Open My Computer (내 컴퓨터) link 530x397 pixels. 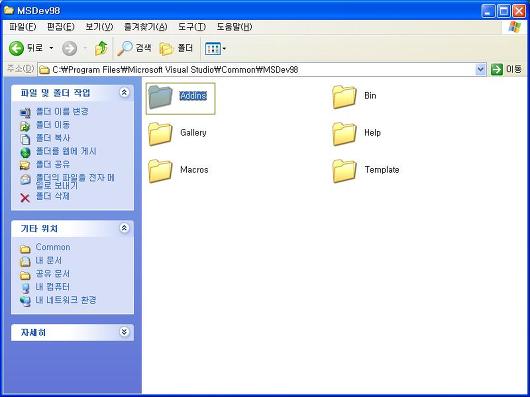(53, 287)
